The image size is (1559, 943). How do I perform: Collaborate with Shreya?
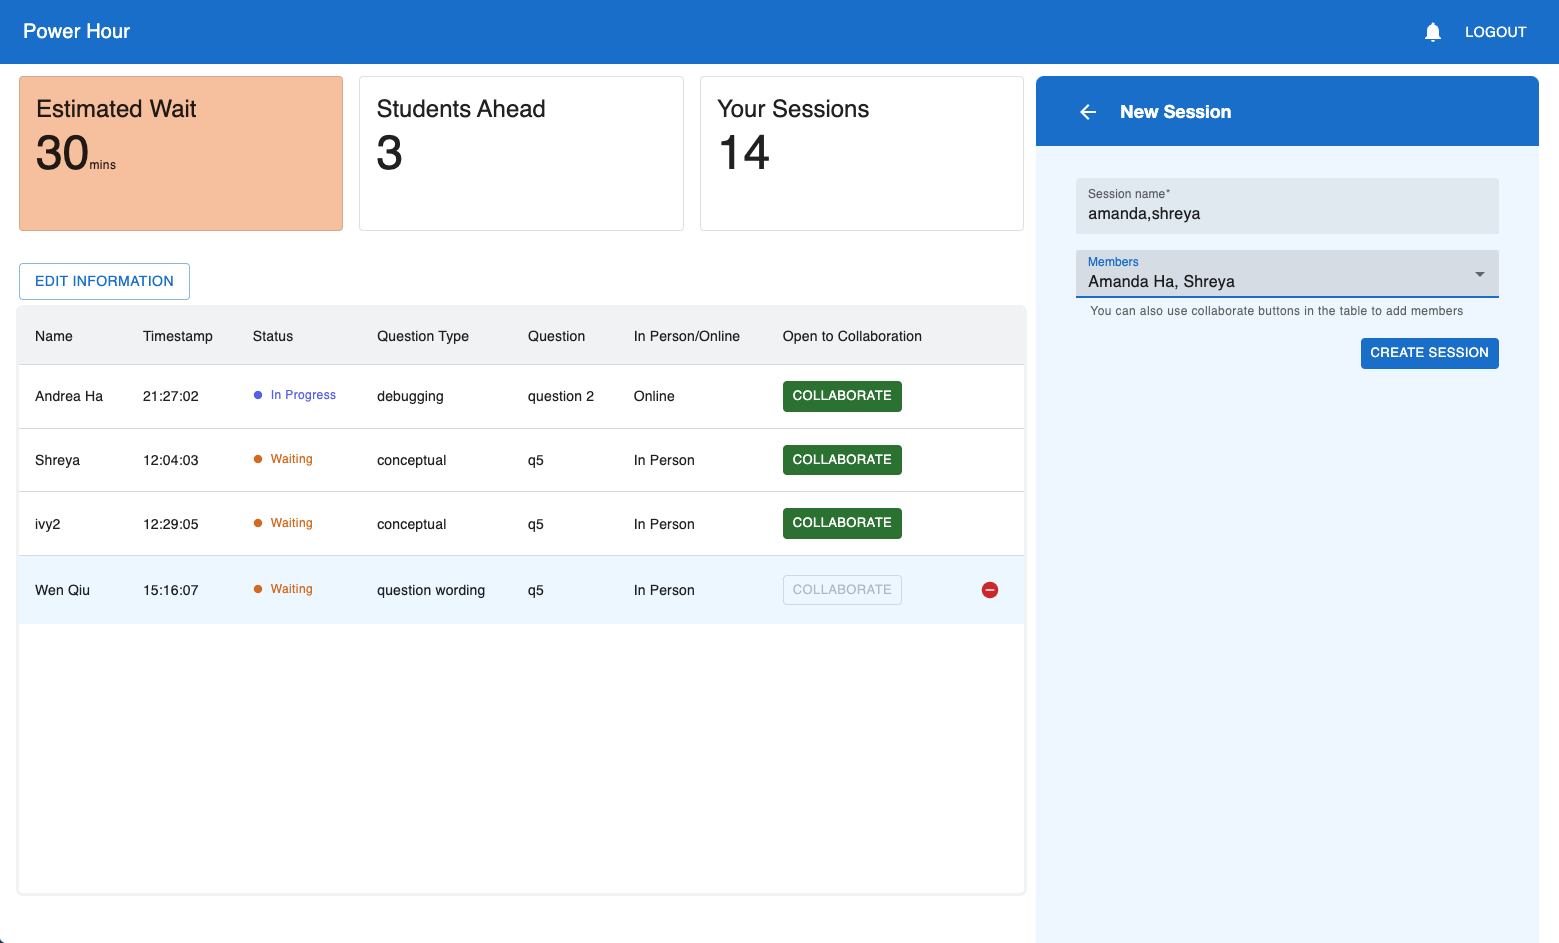click(842, 460)
